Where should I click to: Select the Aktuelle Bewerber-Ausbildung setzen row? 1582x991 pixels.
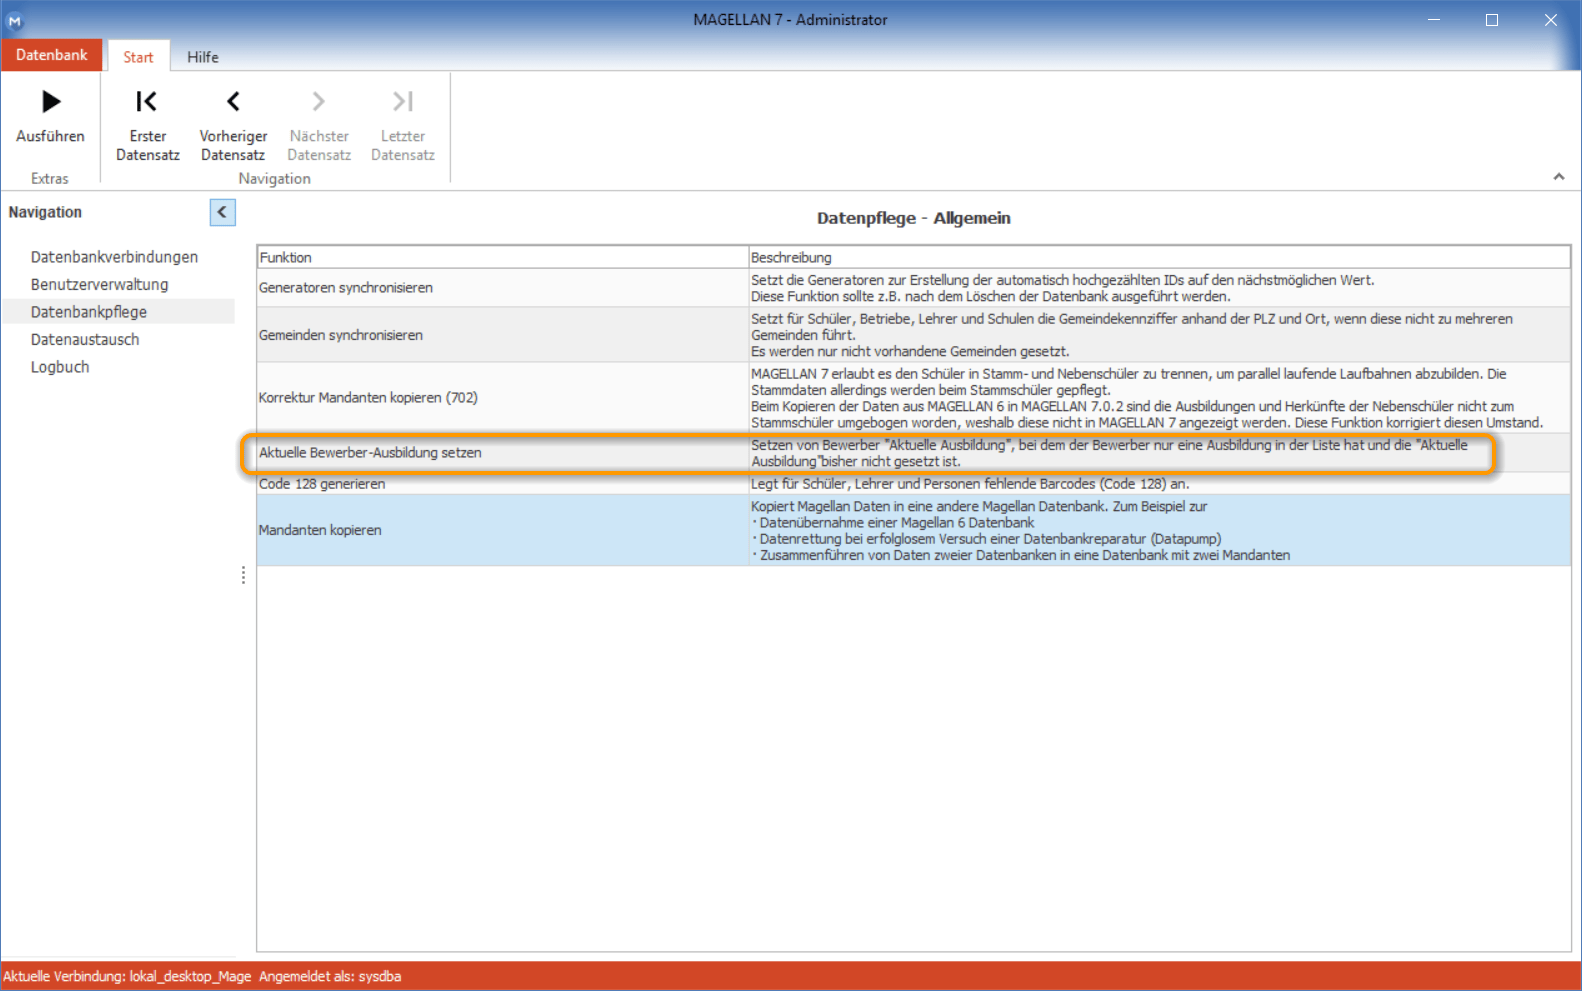point(913,453)
